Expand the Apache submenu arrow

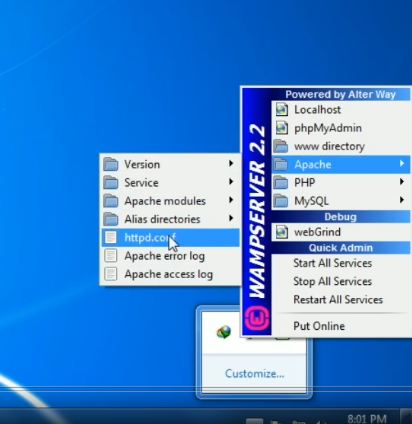tap(402, 163)
